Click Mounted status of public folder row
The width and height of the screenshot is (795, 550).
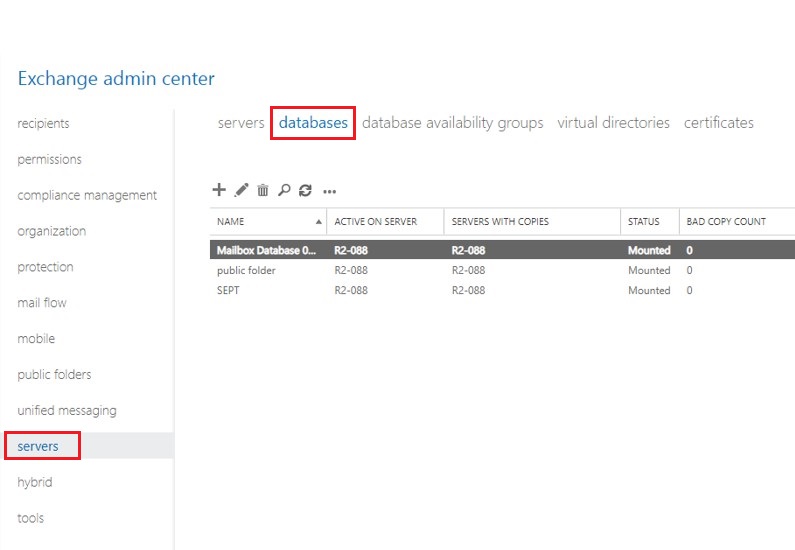pyautogui.click(x=649, y=270)
